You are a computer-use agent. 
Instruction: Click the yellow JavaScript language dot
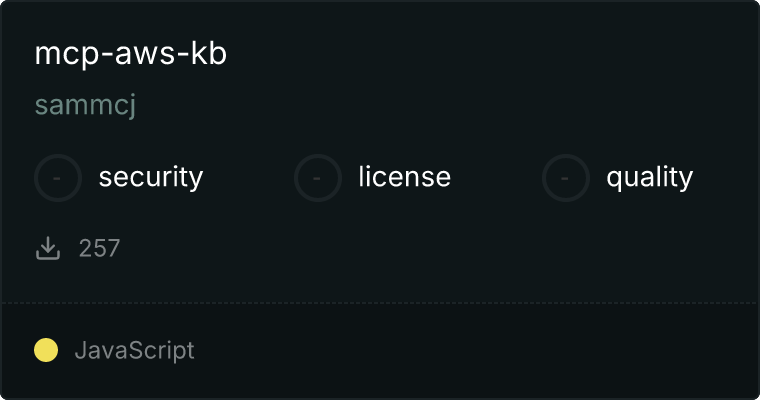(x=46, y=350)
